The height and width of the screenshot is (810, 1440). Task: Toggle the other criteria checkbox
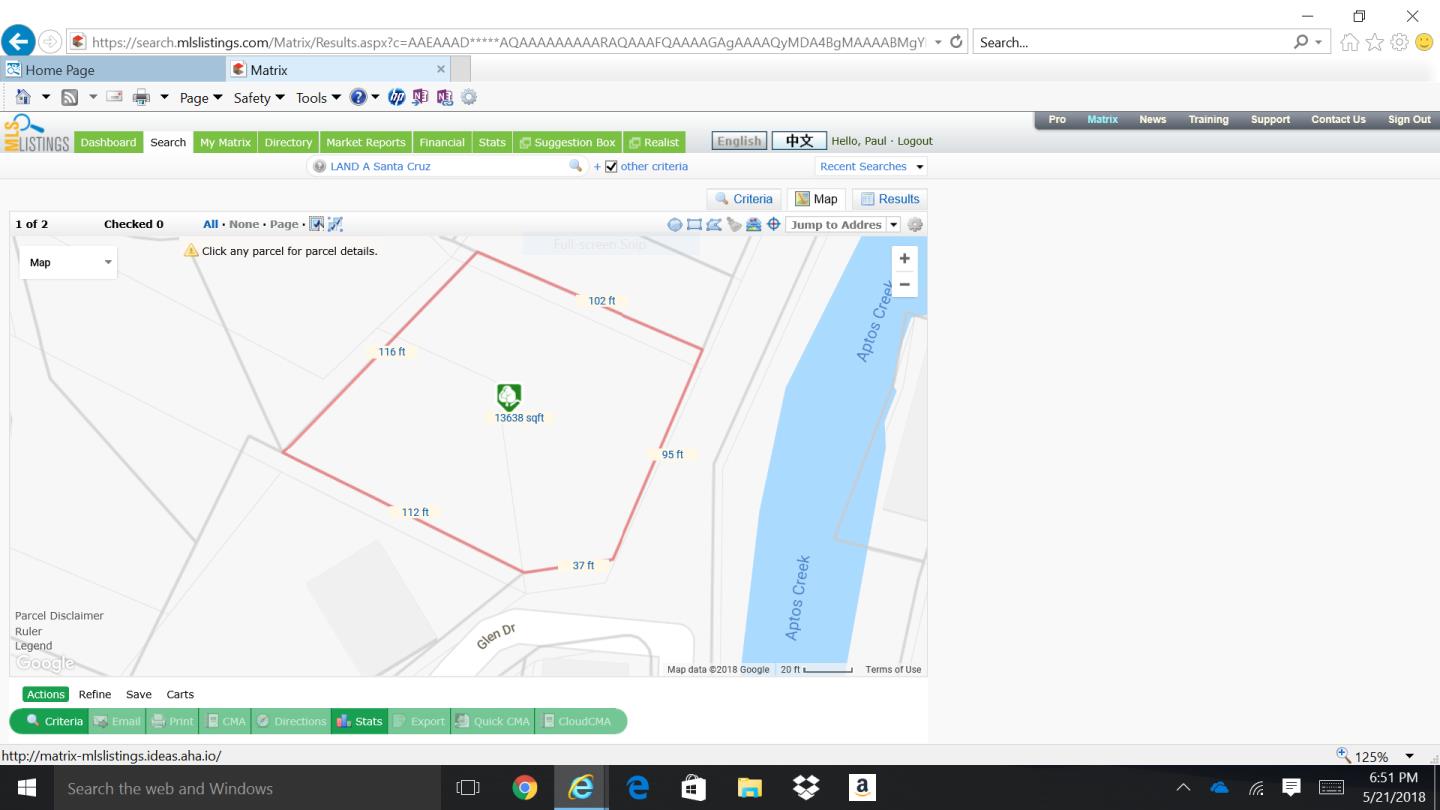point(612,167)
